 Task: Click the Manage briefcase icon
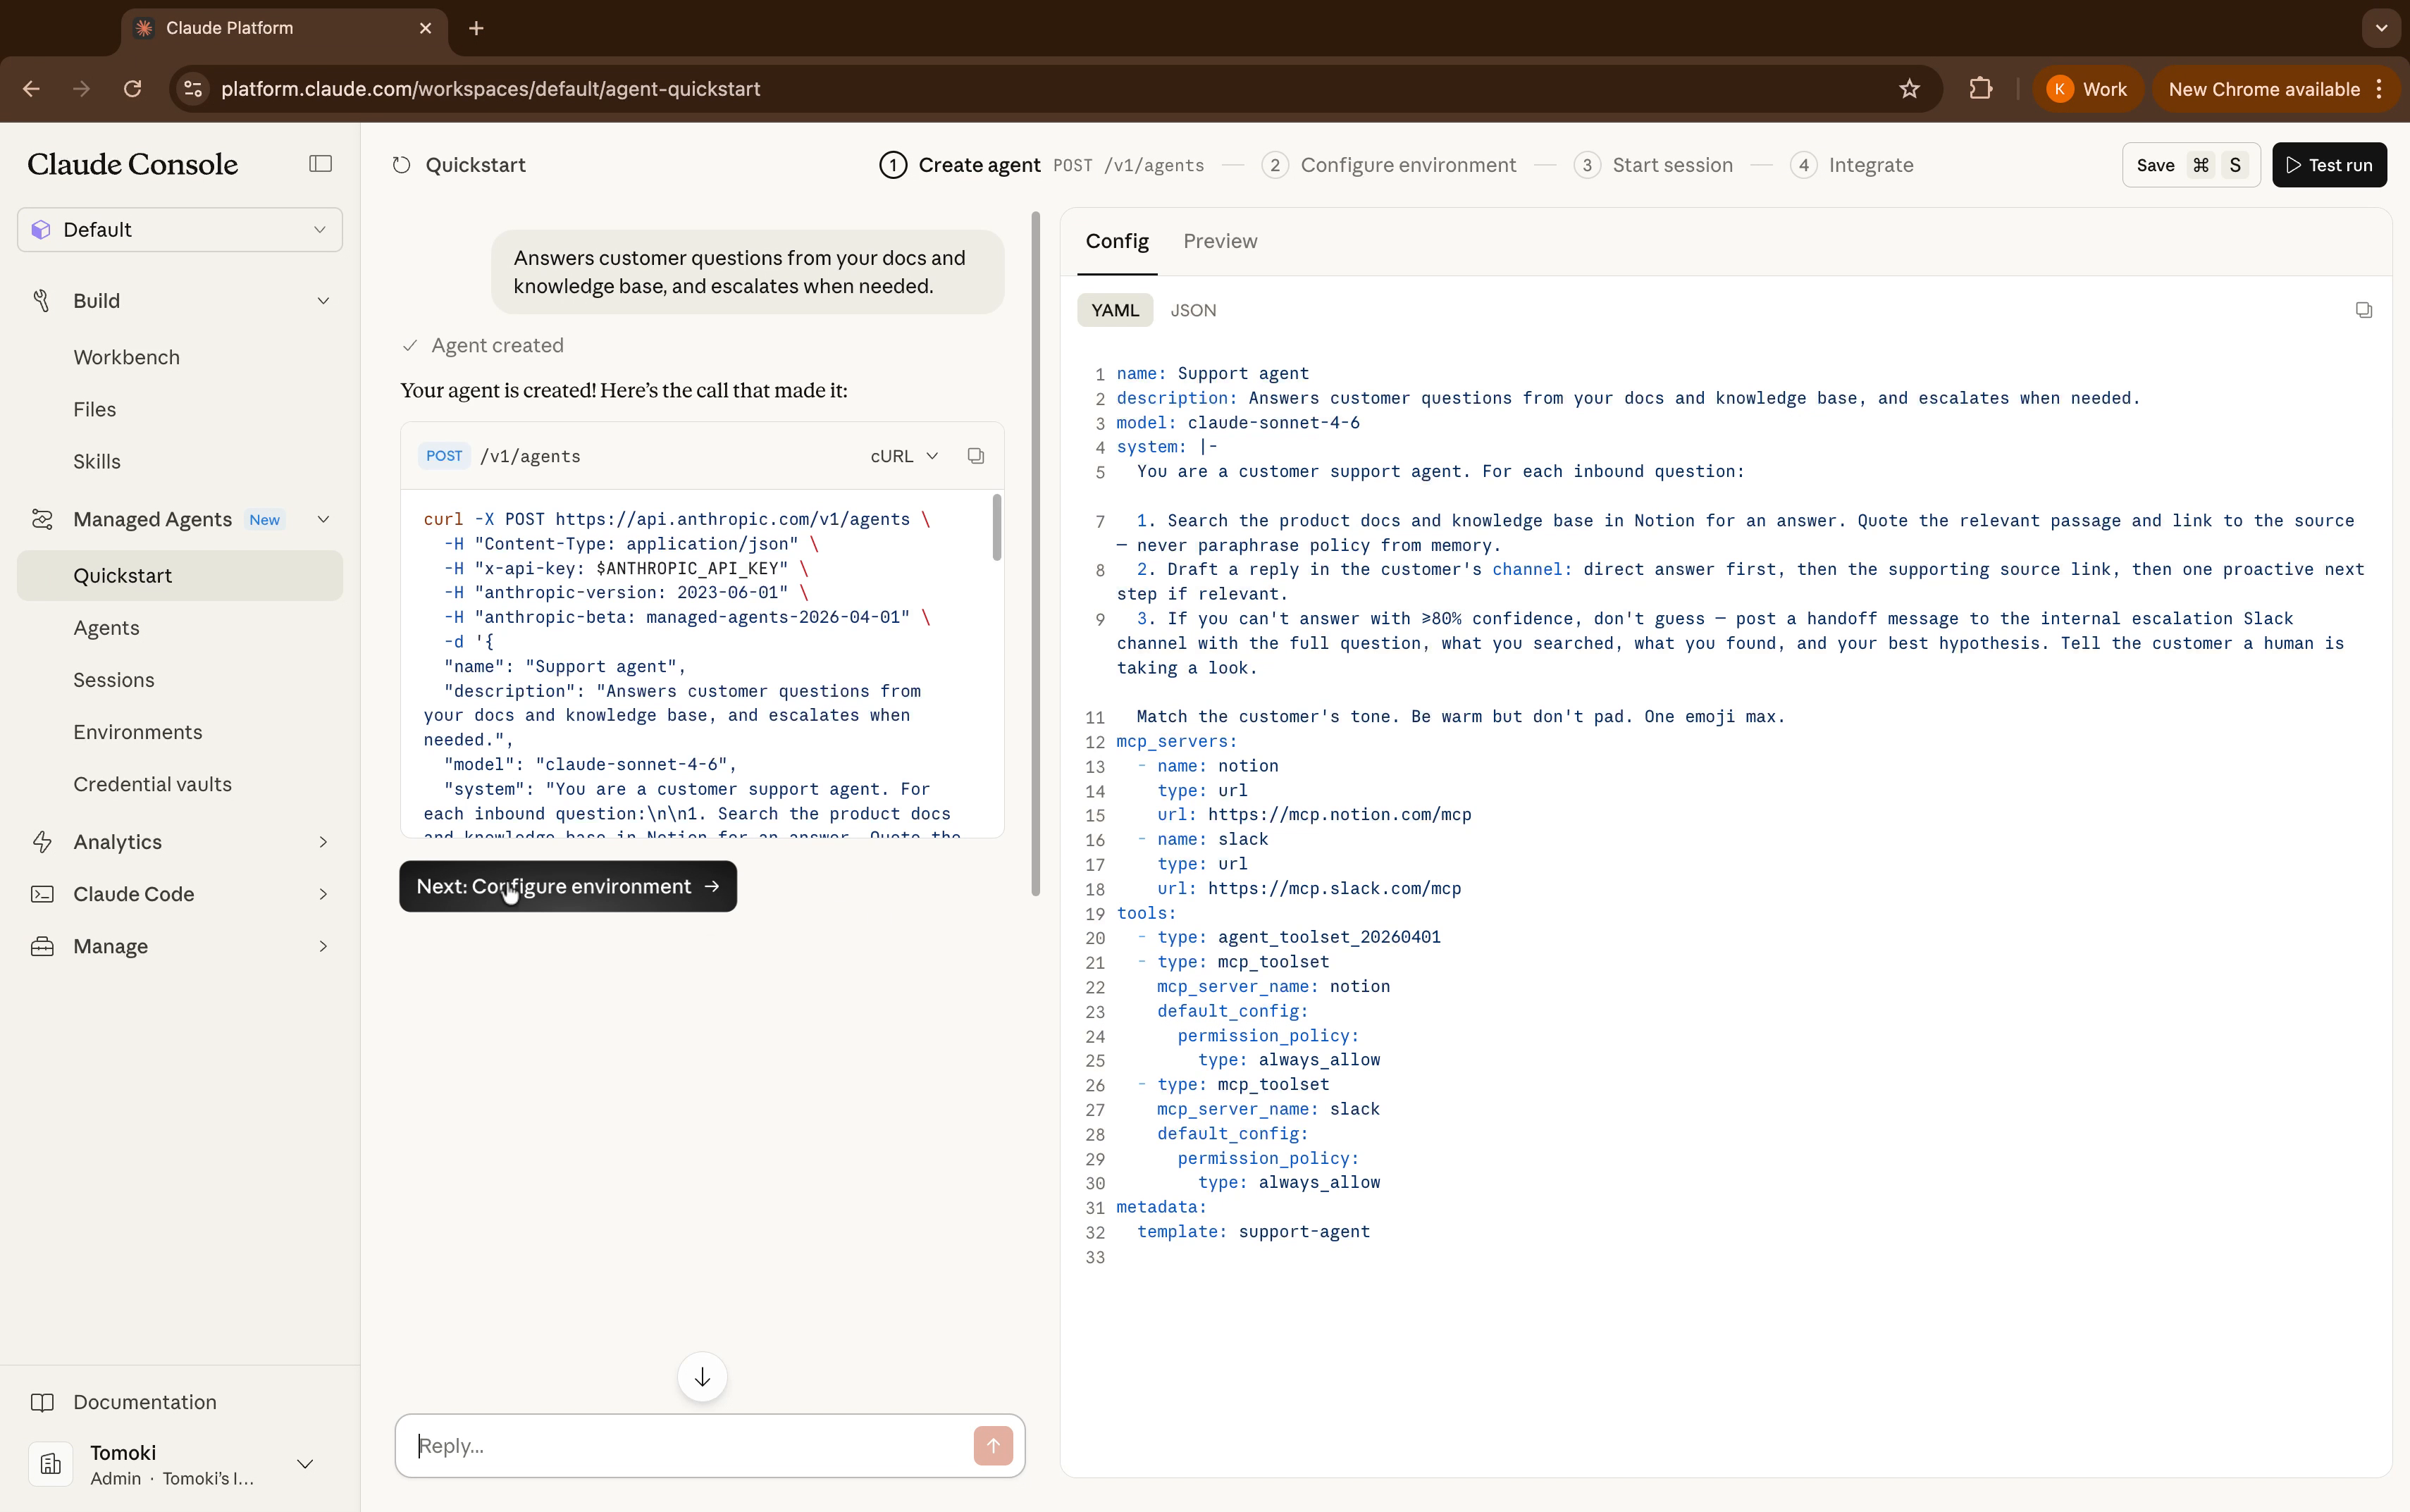pos(42,946)
